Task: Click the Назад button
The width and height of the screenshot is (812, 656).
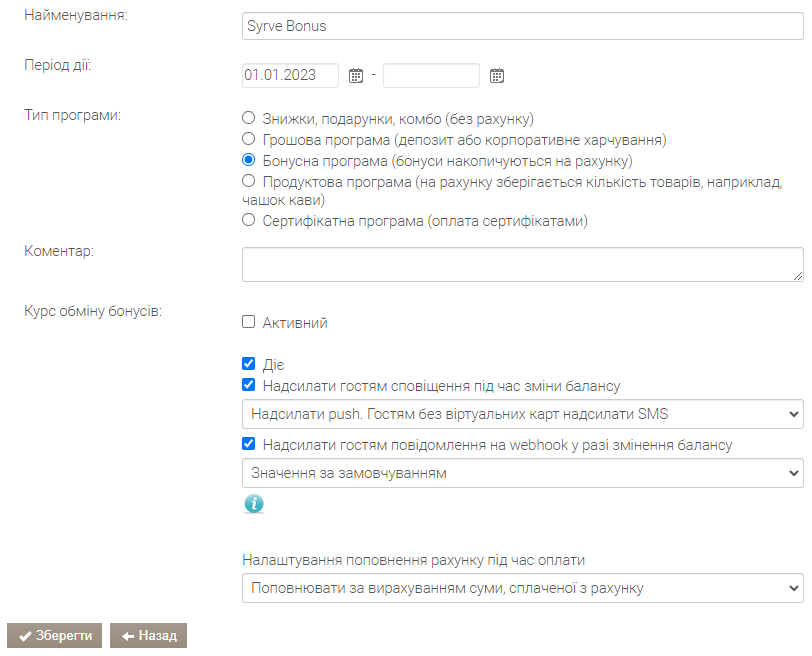Action: coord(148,635)
